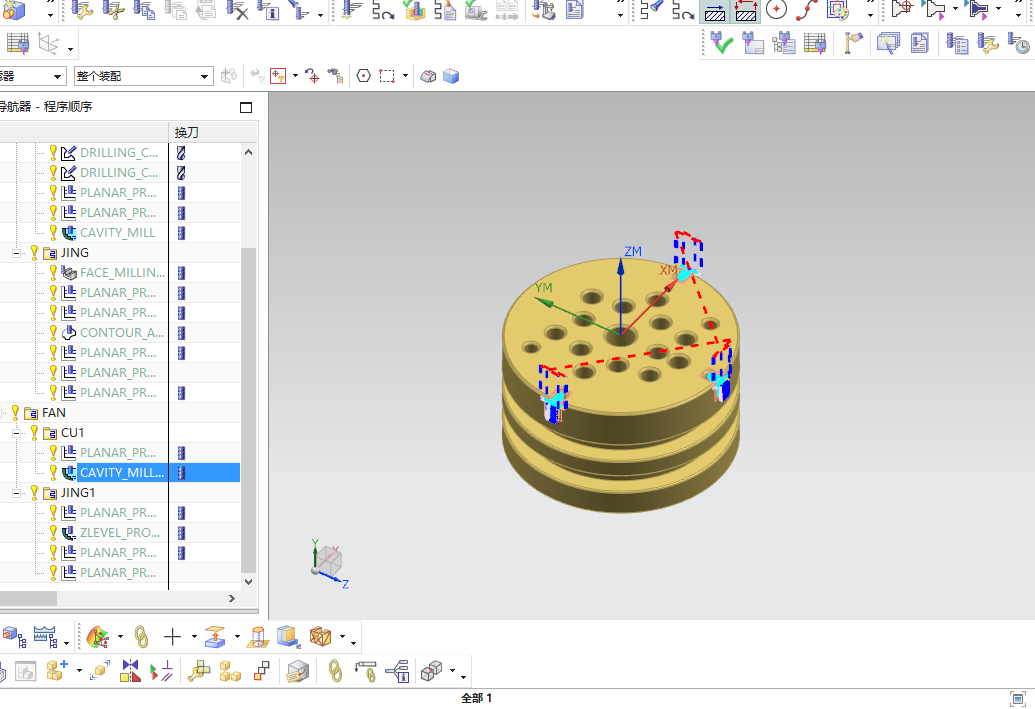Click the status bar icon at bottom right
This screenshot has height=709, width=1035.
point(1018,698)
